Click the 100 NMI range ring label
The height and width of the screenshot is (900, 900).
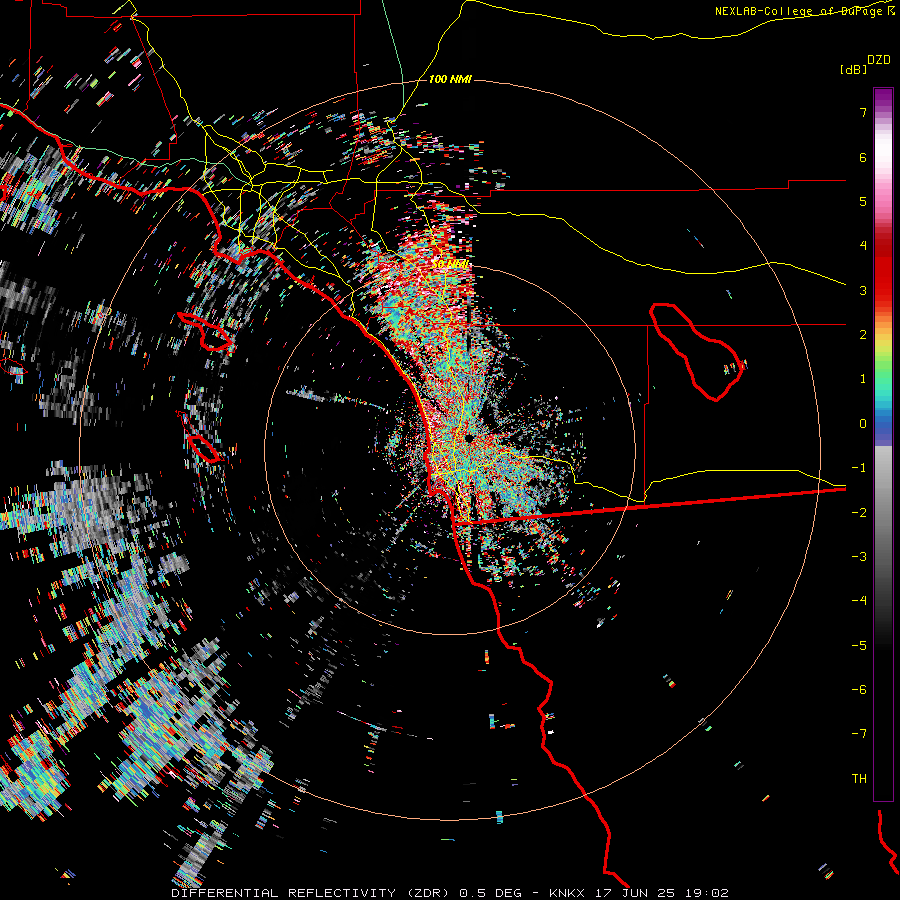click(x=450, y=79)
